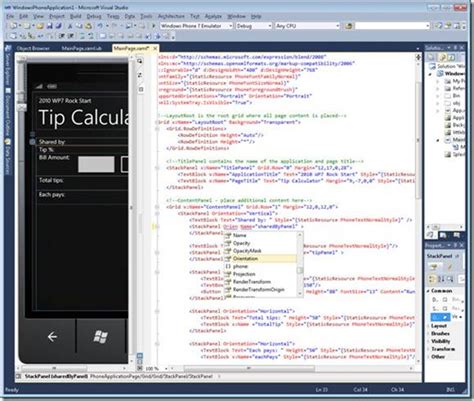Viewport: 474px width, 401px height.
Task: Collapse the MainPage.xaml tree node
Action: point(438,140)
